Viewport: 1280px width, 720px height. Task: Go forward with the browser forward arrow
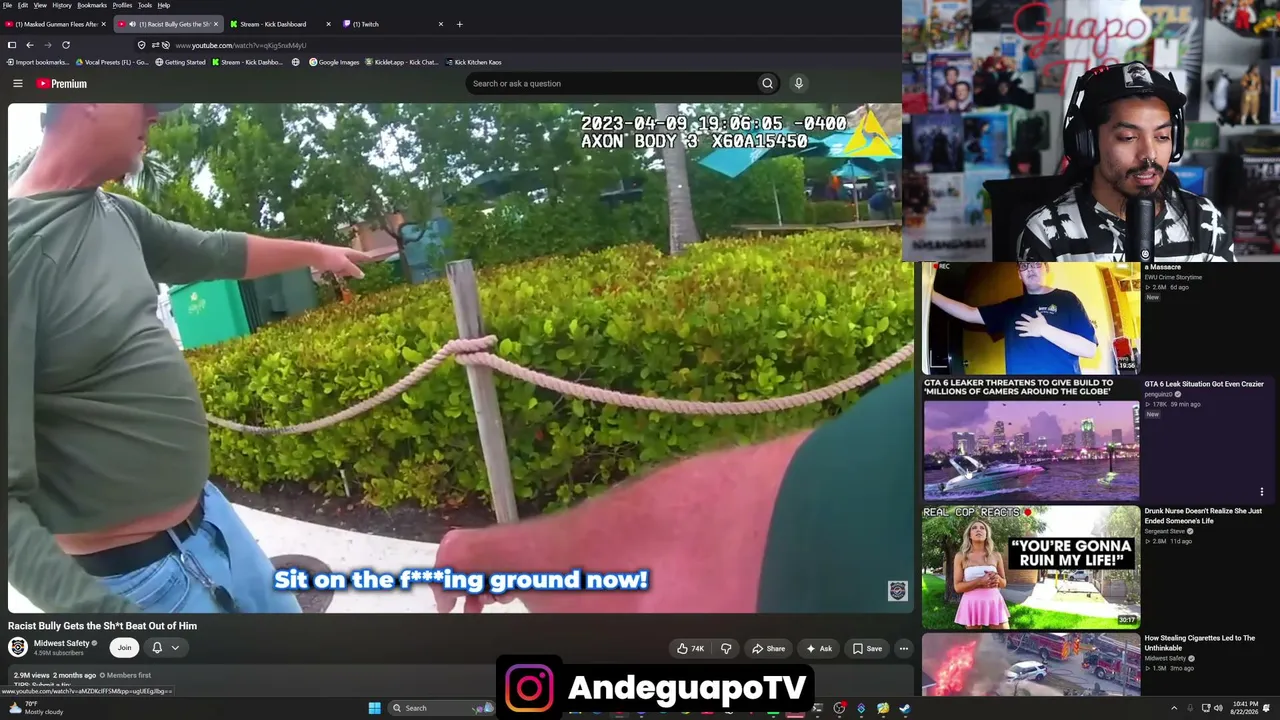point(48,45)
